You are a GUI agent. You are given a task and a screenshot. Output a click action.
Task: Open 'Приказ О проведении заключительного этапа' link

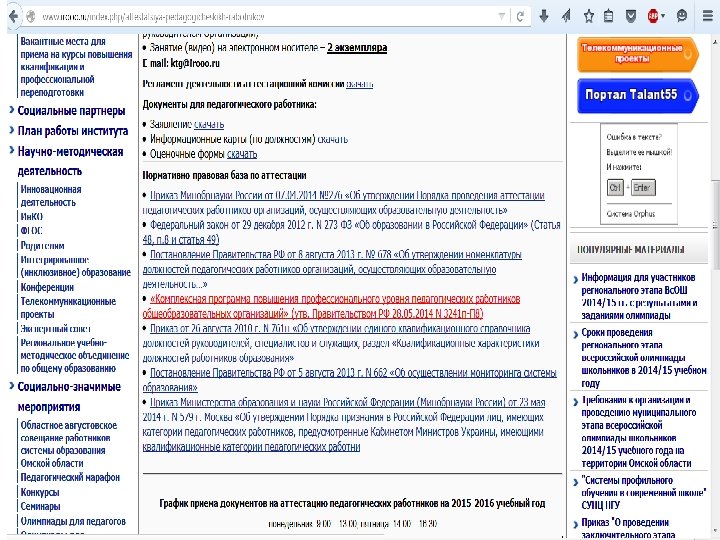coord(628,529)
